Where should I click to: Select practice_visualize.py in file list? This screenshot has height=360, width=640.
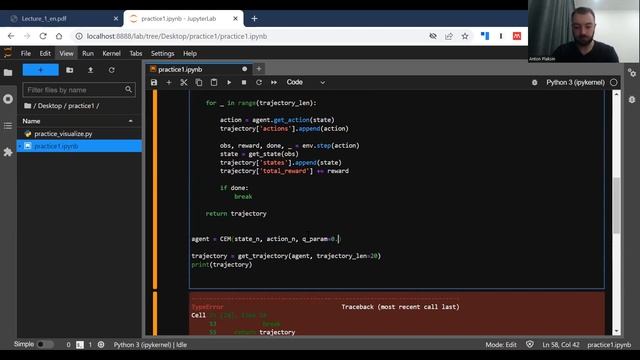[79, 134]
